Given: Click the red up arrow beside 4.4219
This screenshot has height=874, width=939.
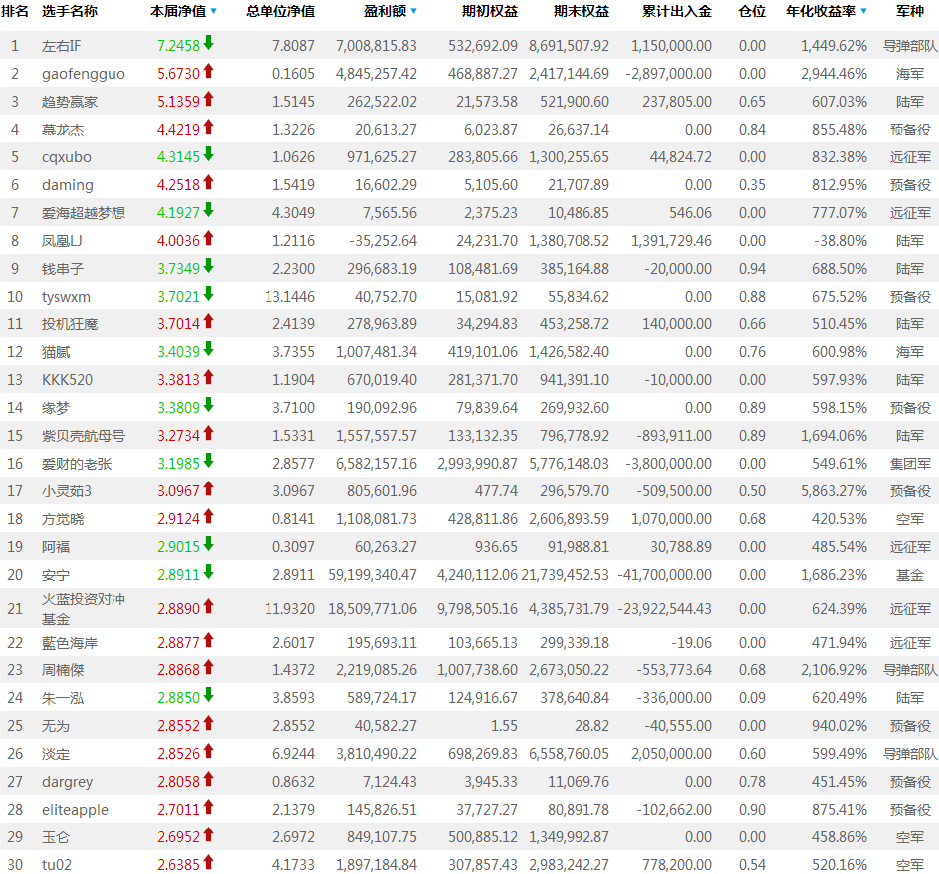Looking at the screenshot, I should pos(208,126).
